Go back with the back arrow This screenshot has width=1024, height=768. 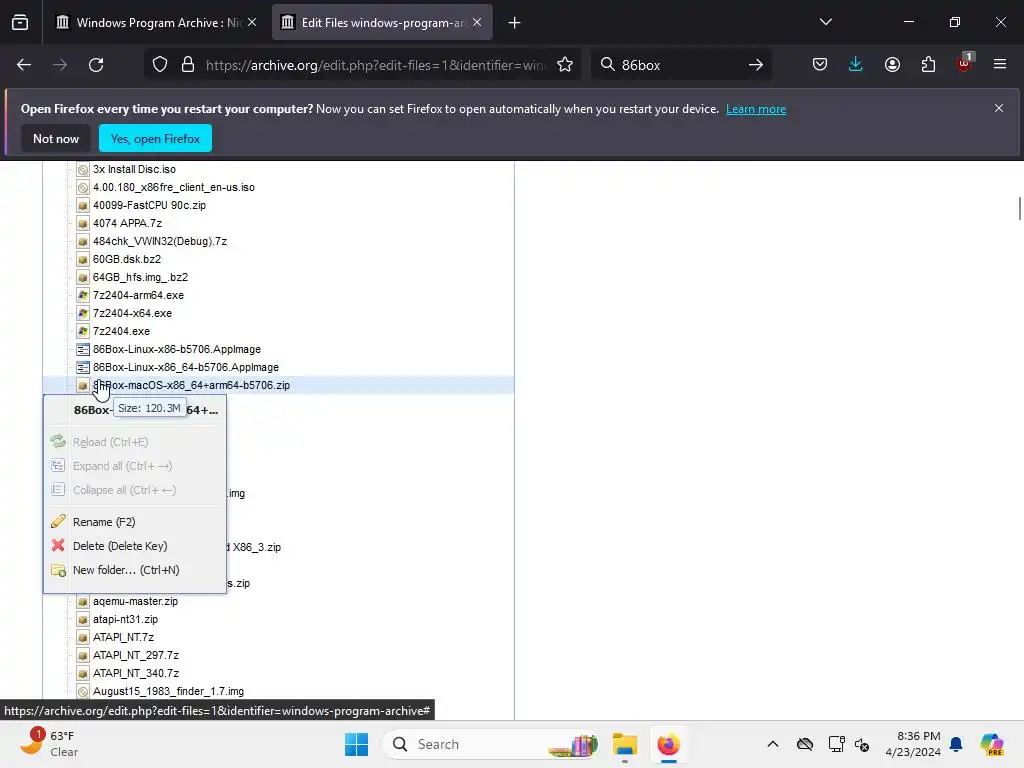[x=24, y=65]
